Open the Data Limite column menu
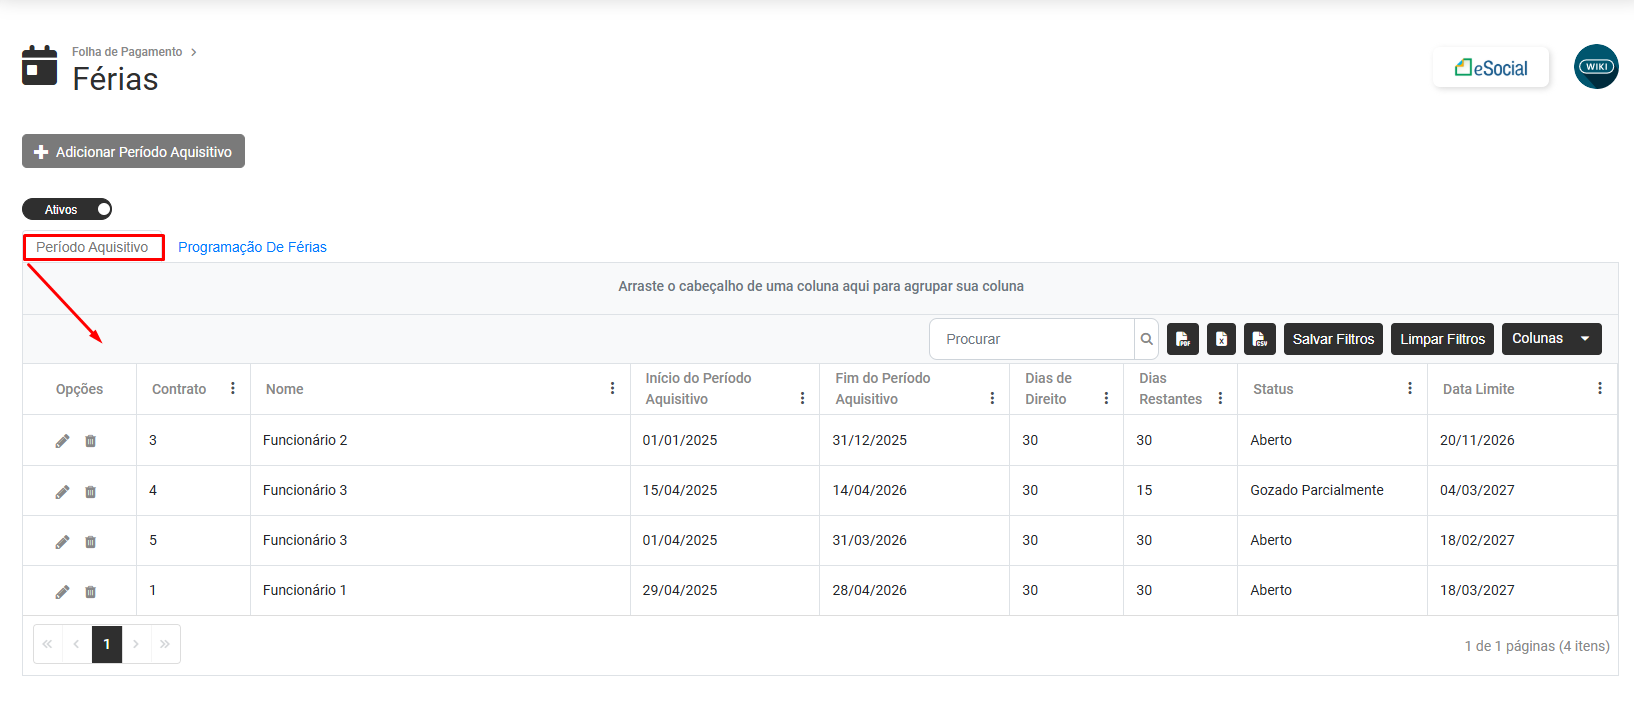The image size is (1634, 704). [1599, 388]
